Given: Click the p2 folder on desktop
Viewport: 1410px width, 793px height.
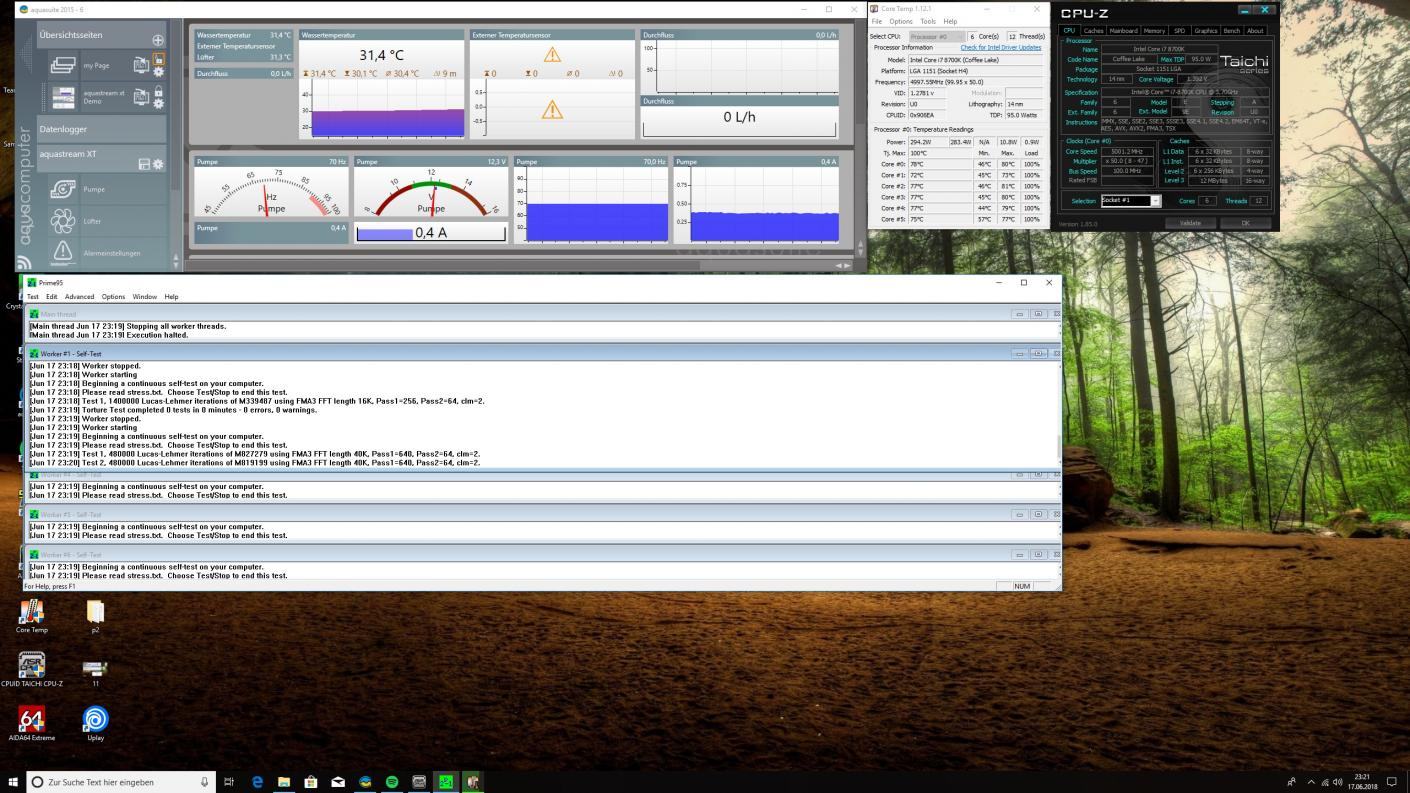Looking at the screenshot, I should point(95,616).
